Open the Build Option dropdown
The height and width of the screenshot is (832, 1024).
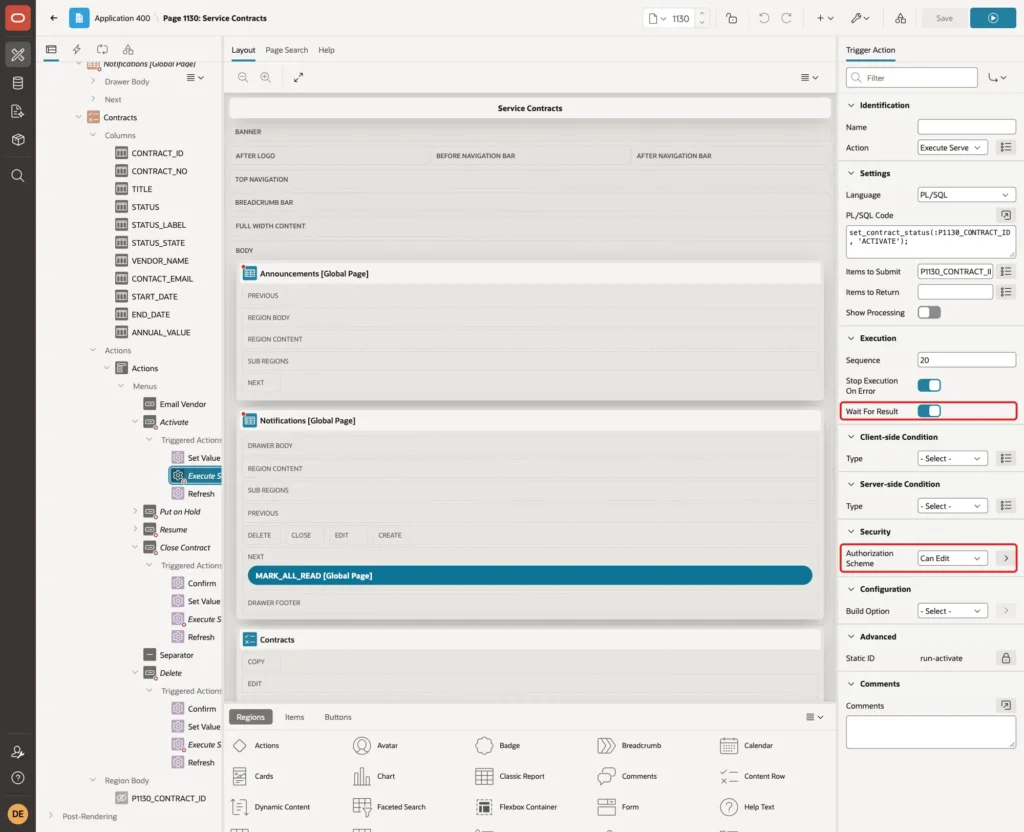pos(952,611)
